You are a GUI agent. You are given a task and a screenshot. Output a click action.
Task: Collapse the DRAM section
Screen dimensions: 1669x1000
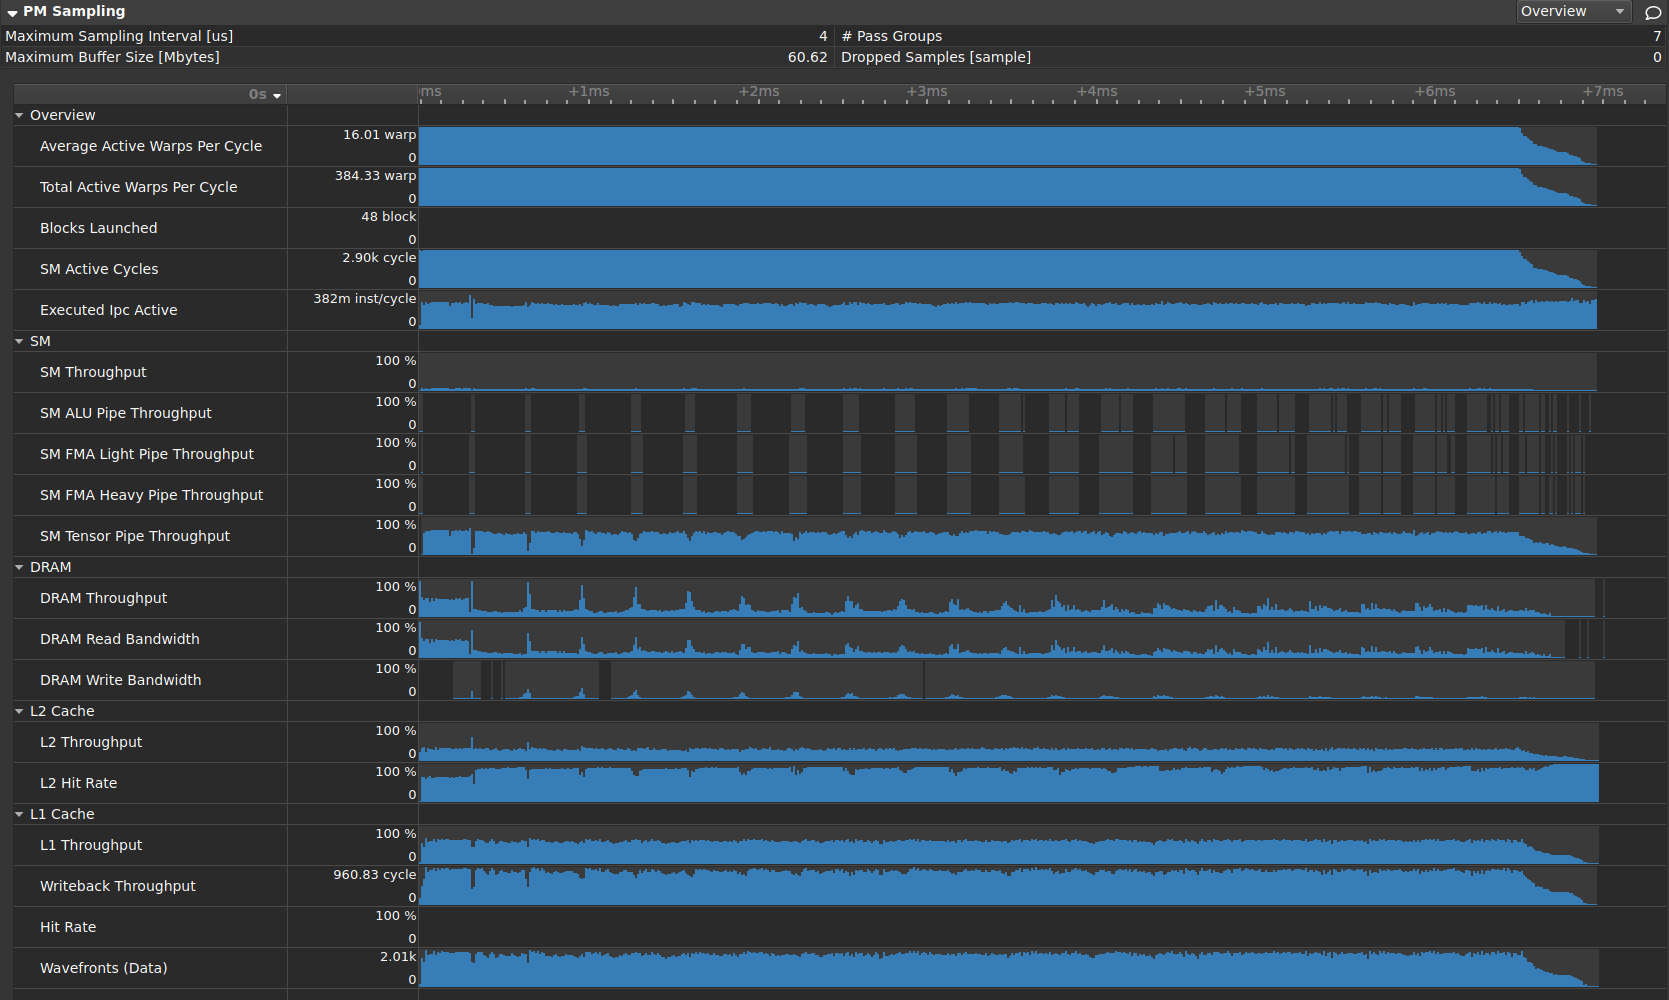[18, 567]
